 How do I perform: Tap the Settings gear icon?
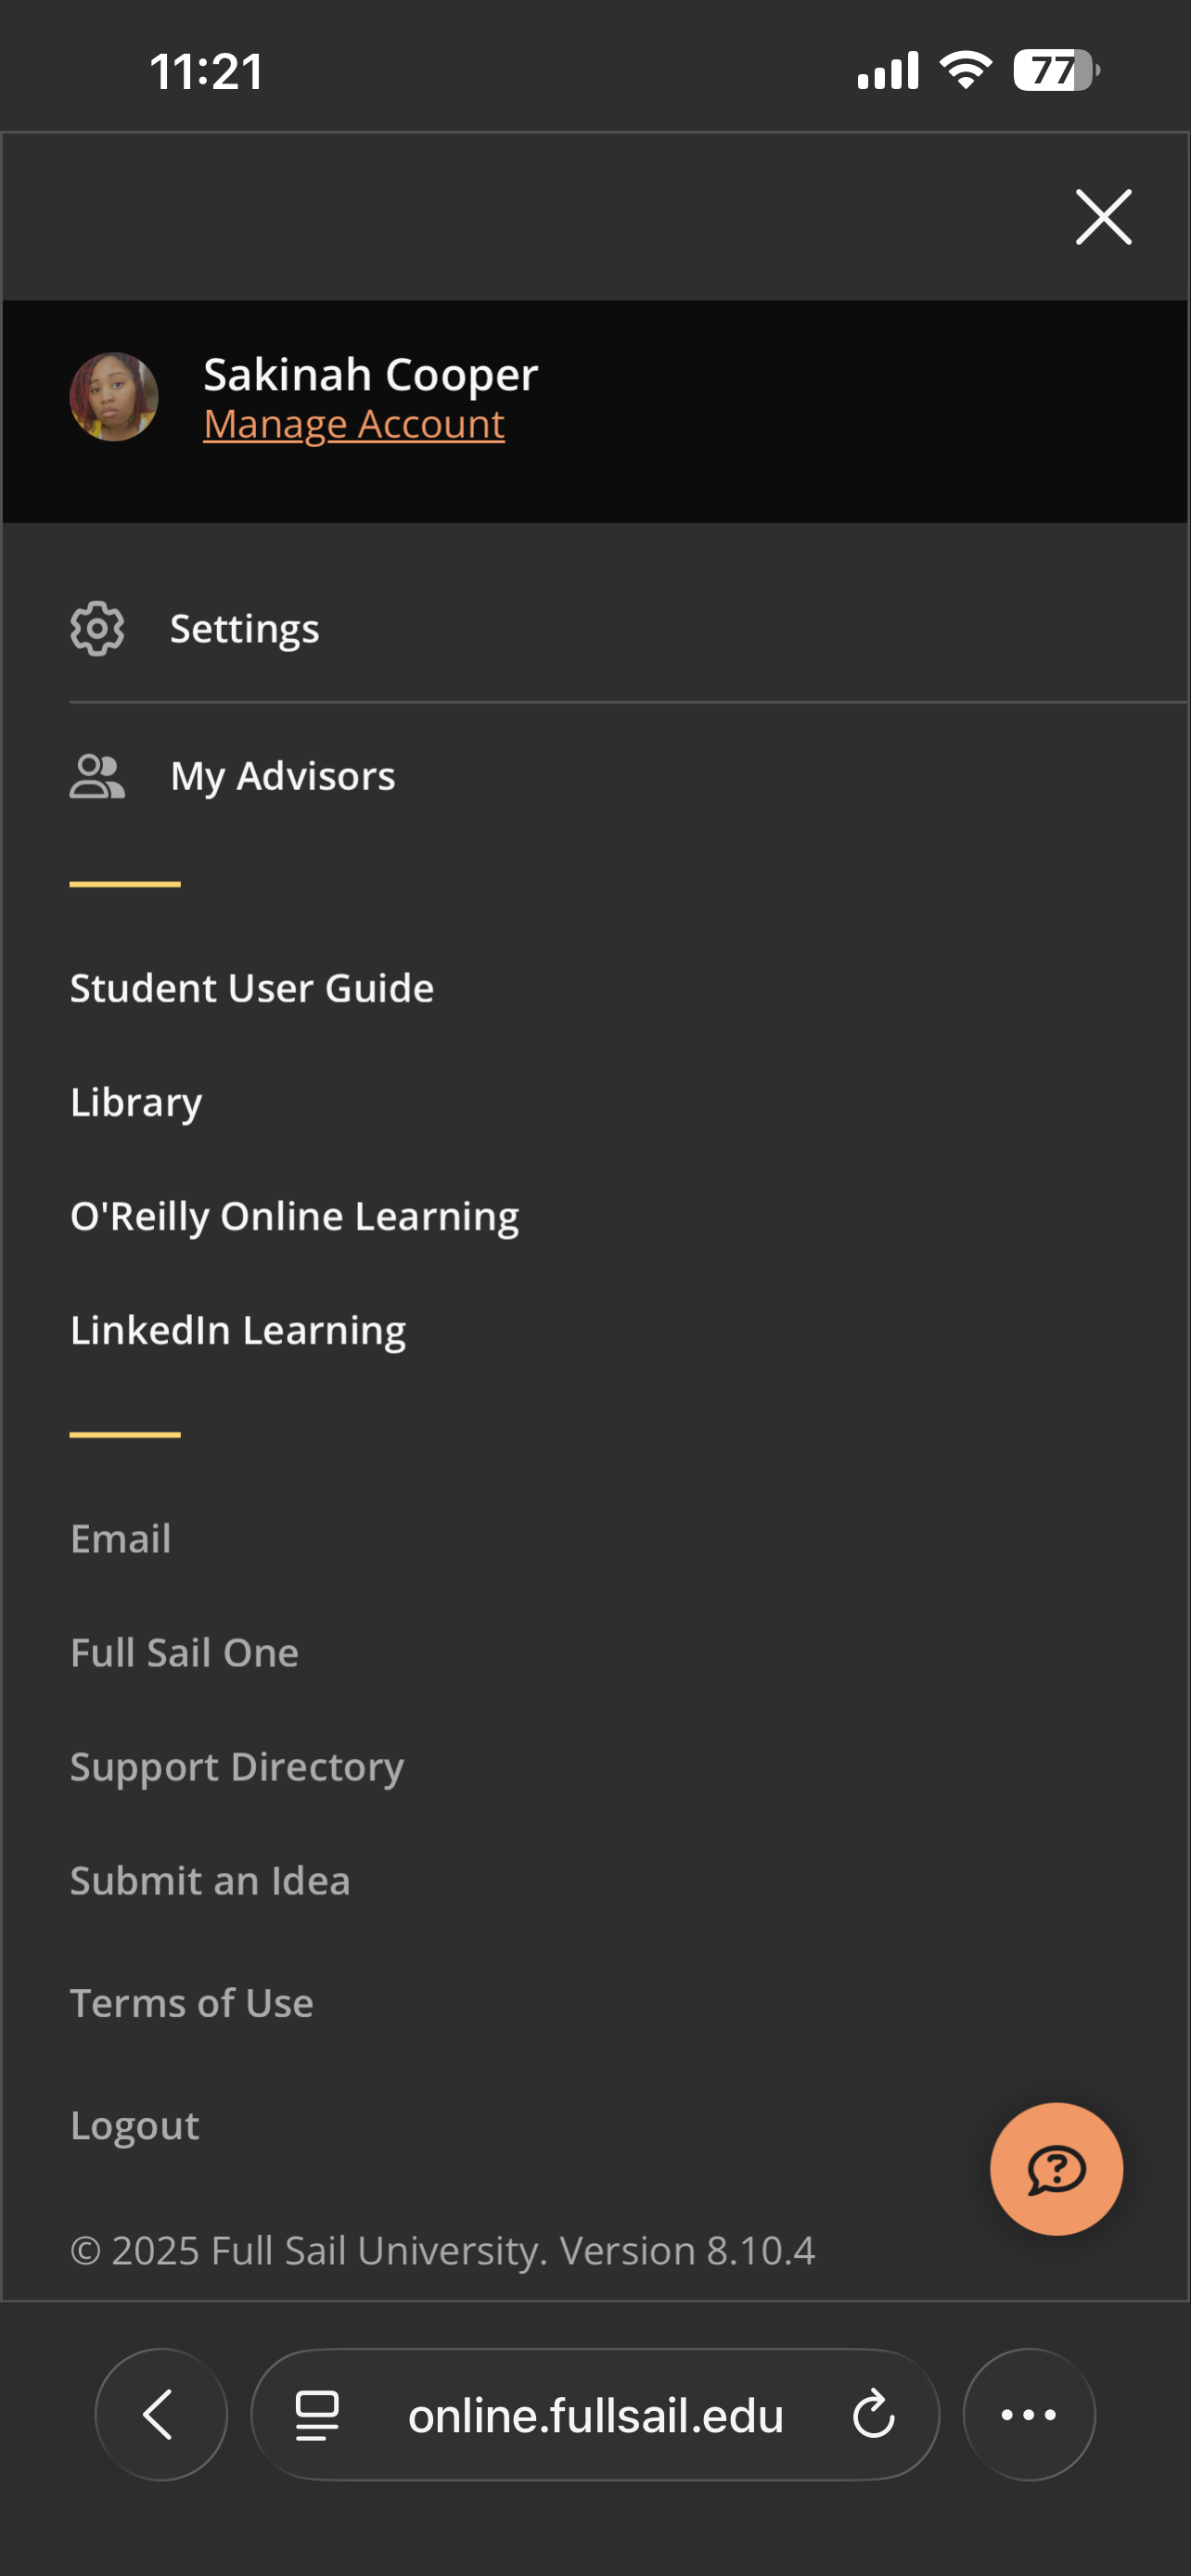pos(97,628)
